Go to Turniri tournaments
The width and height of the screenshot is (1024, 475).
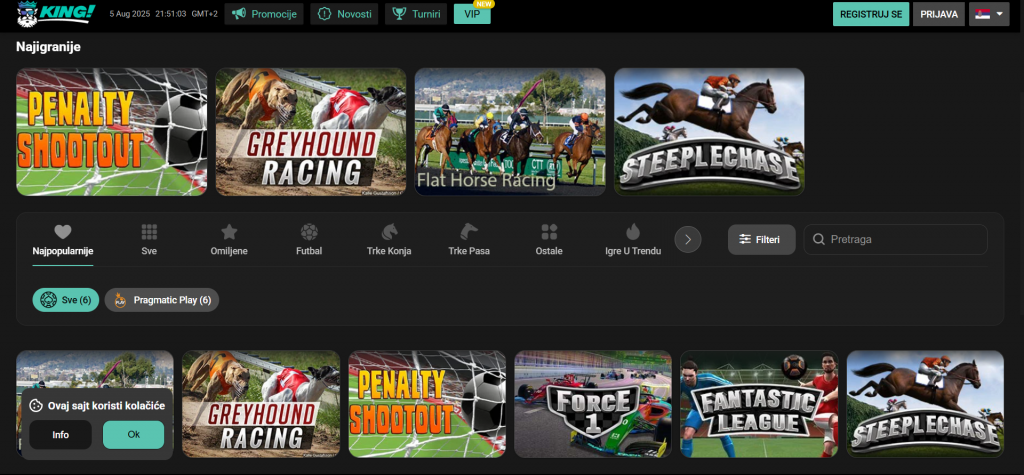point(416,14)
